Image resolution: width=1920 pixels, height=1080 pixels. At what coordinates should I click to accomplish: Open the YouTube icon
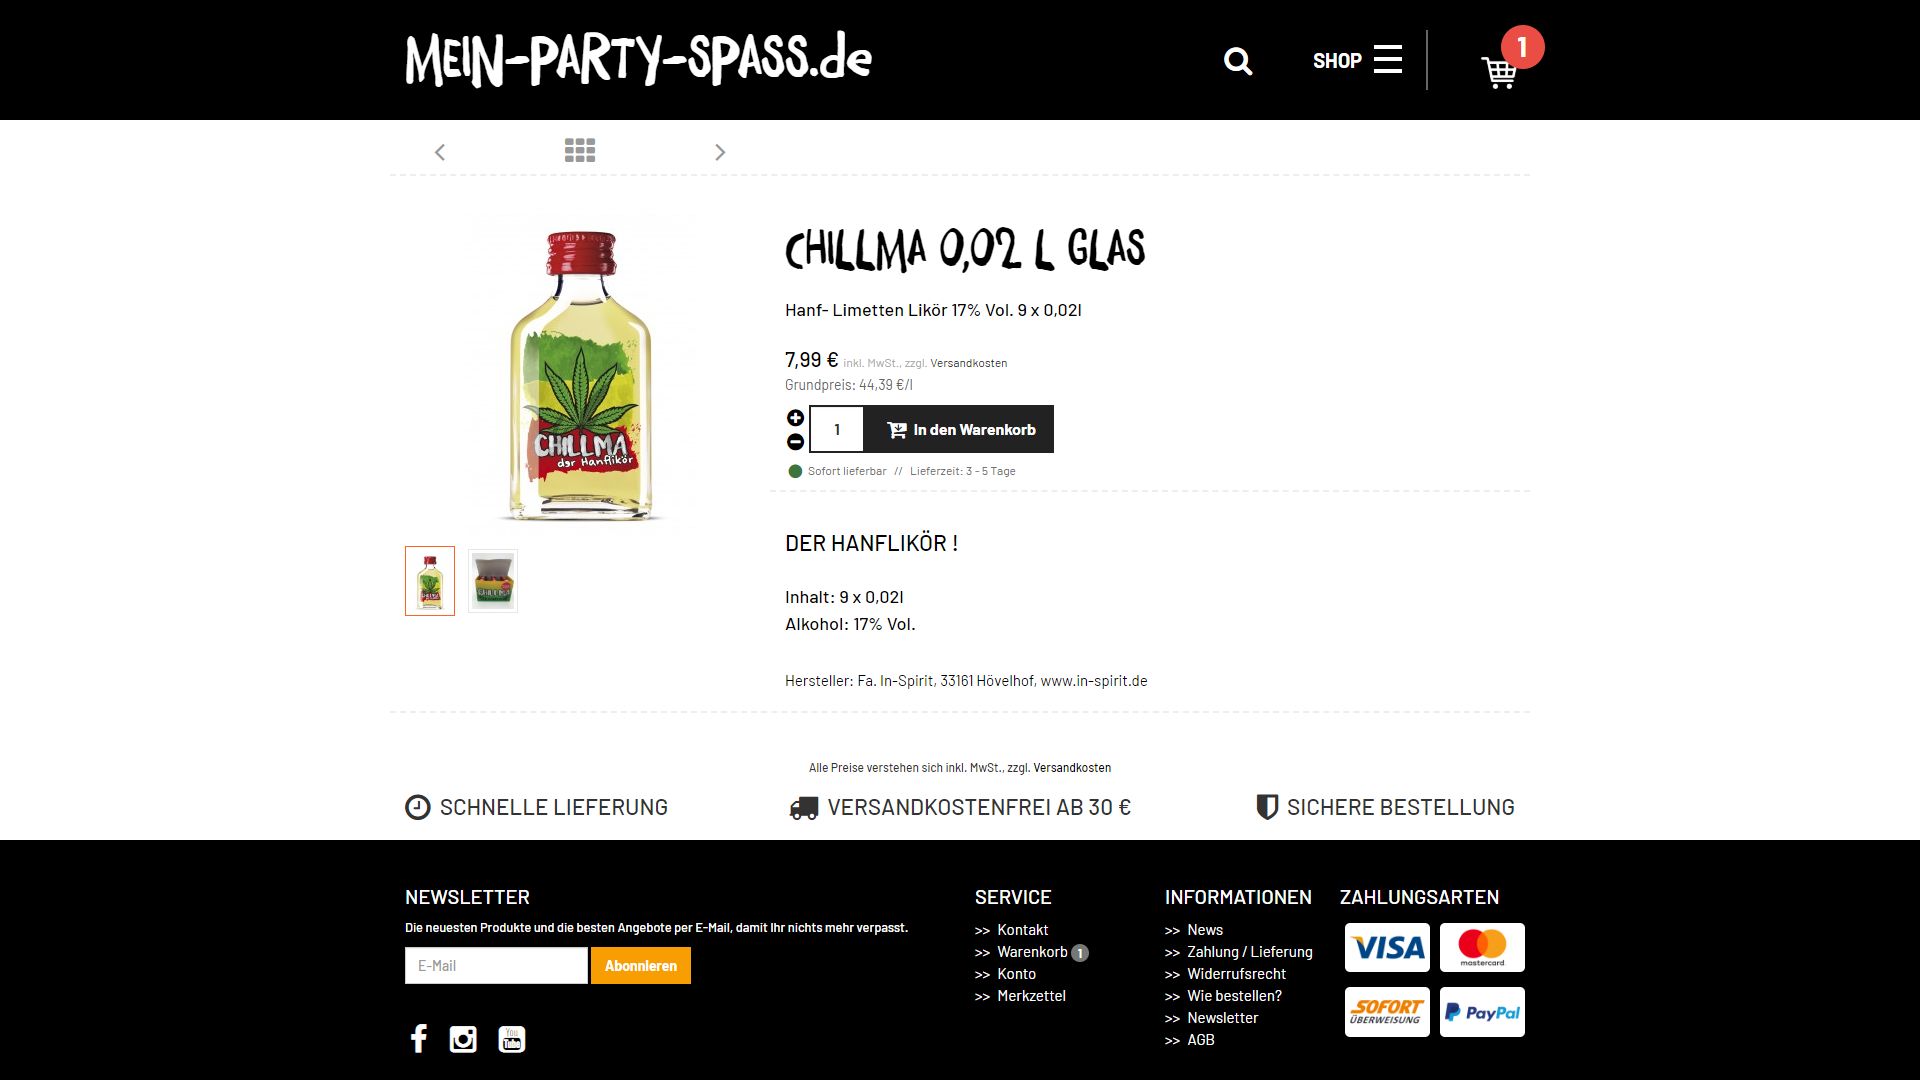pyautogui.click(x=512, y=1040)
